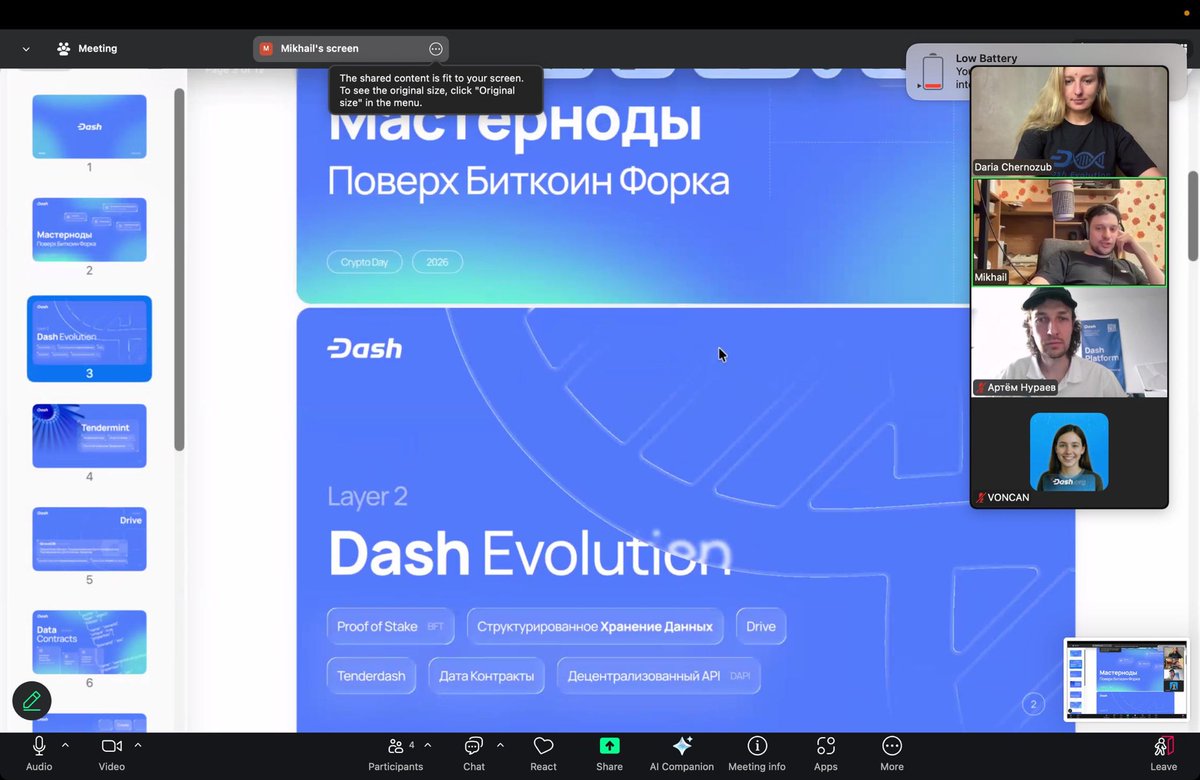Select slide 1 thumbnail with Dash logo
The image size is (1200, 780).
89,126
